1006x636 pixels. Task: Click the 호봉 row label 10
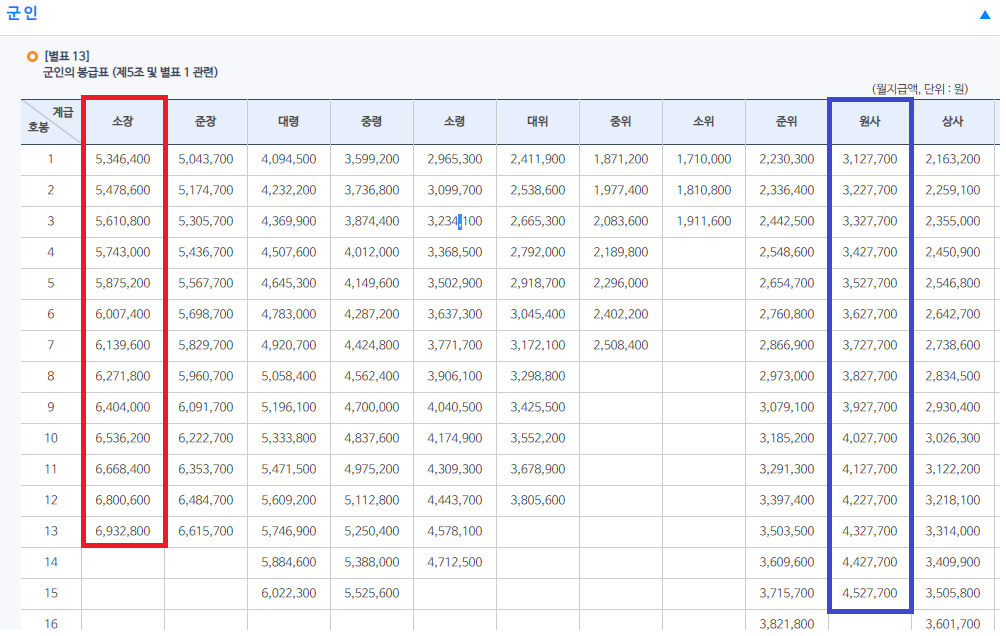click(51, 438)
